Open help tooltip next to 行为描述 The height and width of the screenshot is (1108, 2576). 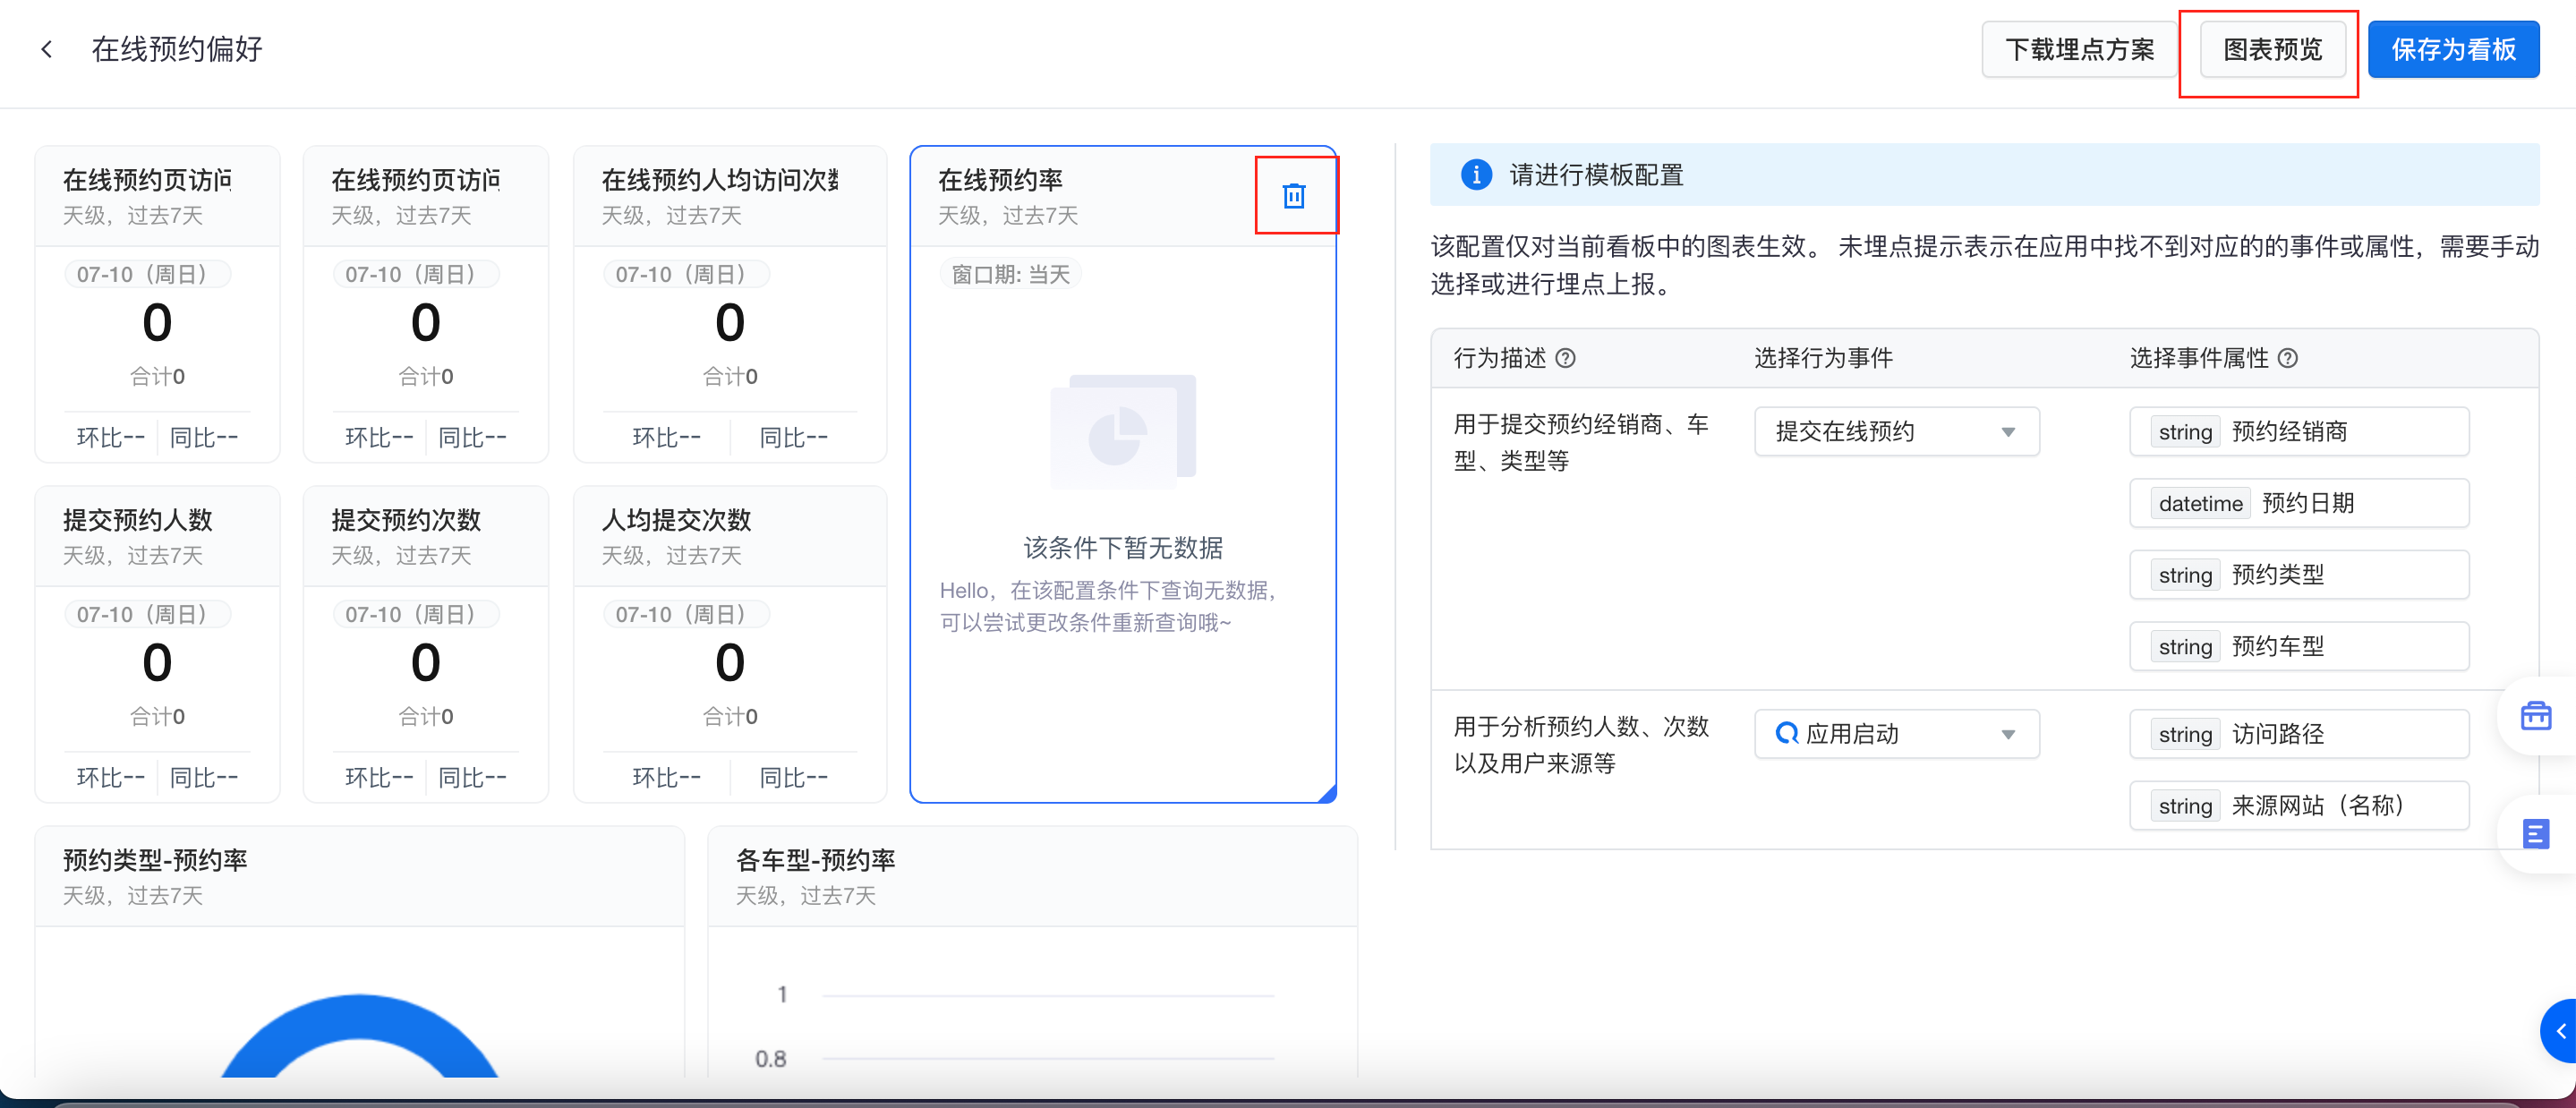pyautogui.click(x=1566, y=358)
